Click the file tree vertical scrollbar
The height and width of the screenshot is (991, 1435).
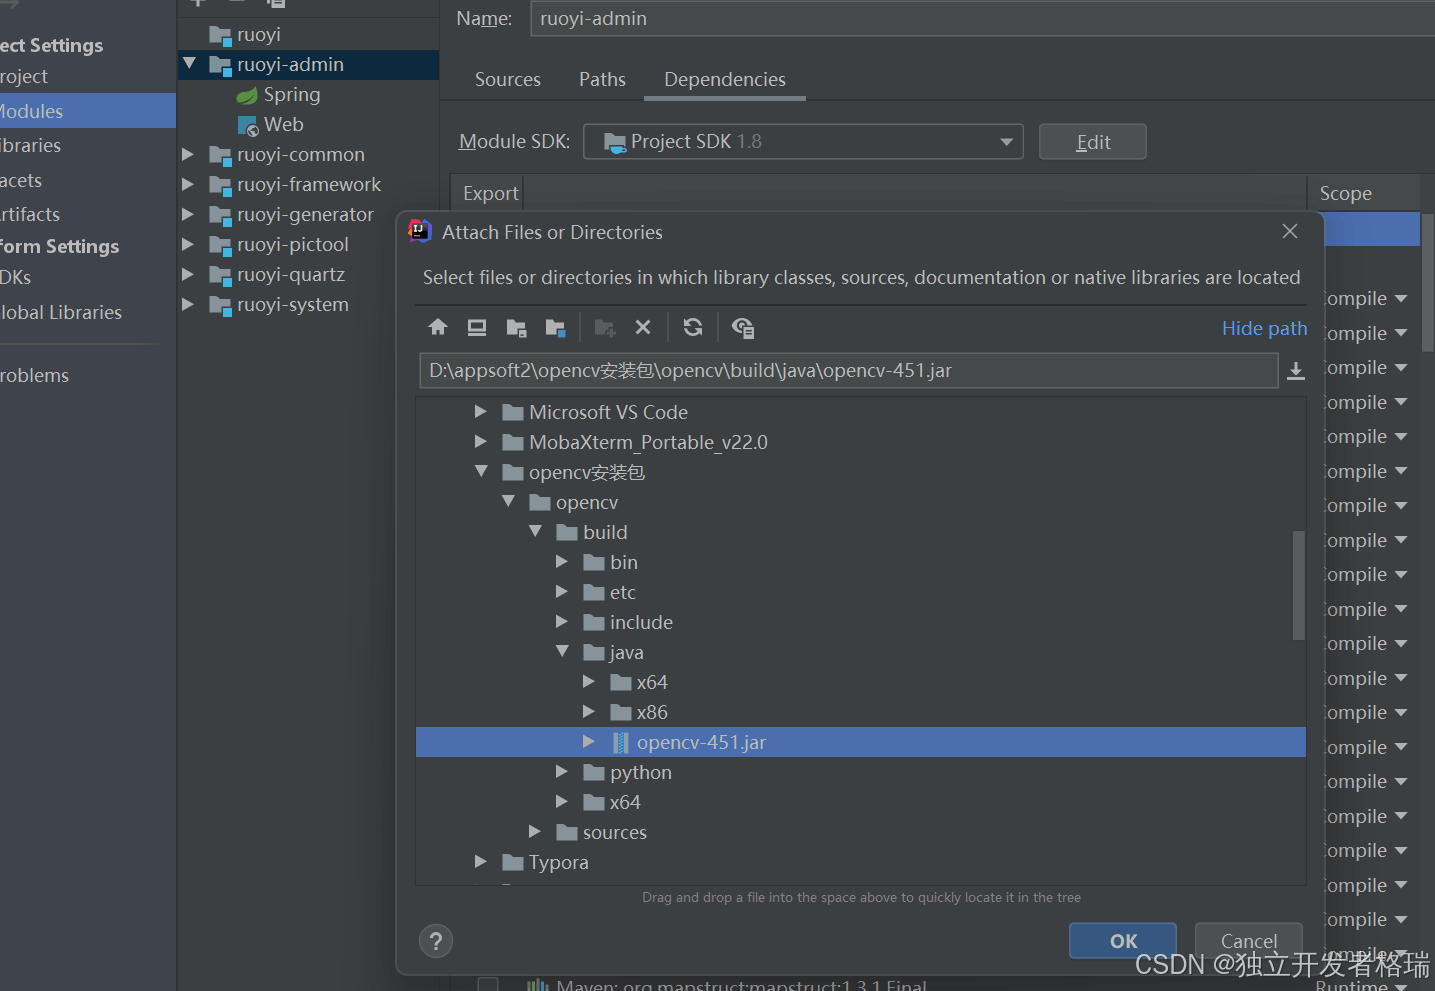(x=1298, y=585)
